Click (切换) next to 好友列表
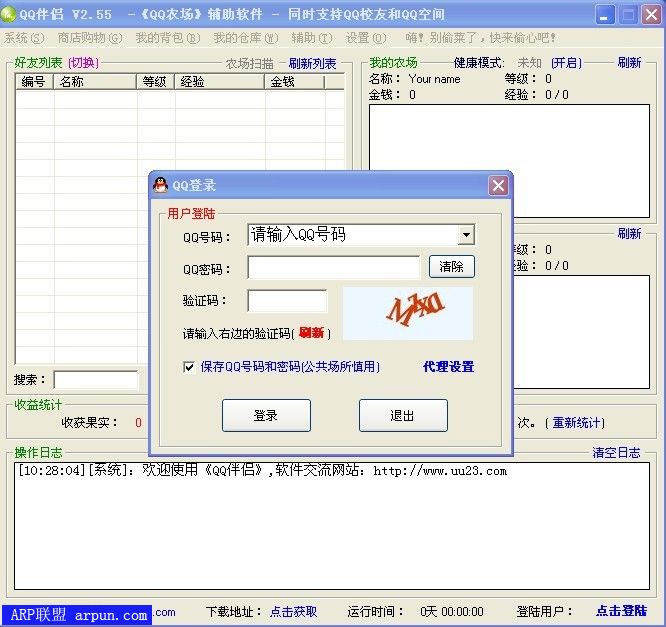The width and height of the screenshot is (666, 627). pyautogui.click(x=84, y=63)
